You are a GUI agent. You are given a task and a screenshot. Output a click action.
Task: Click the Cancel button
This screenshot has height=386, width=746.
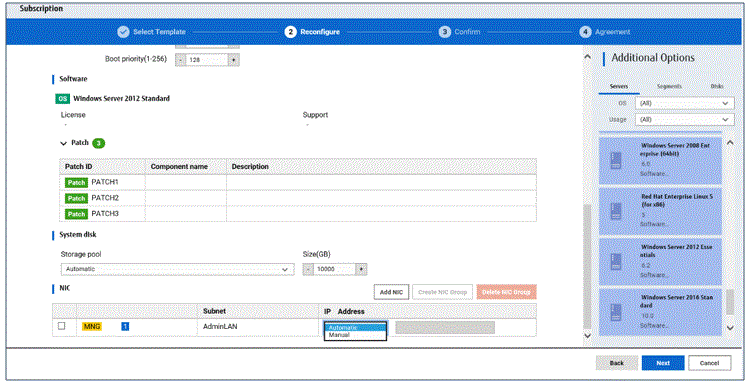(709, 363)
